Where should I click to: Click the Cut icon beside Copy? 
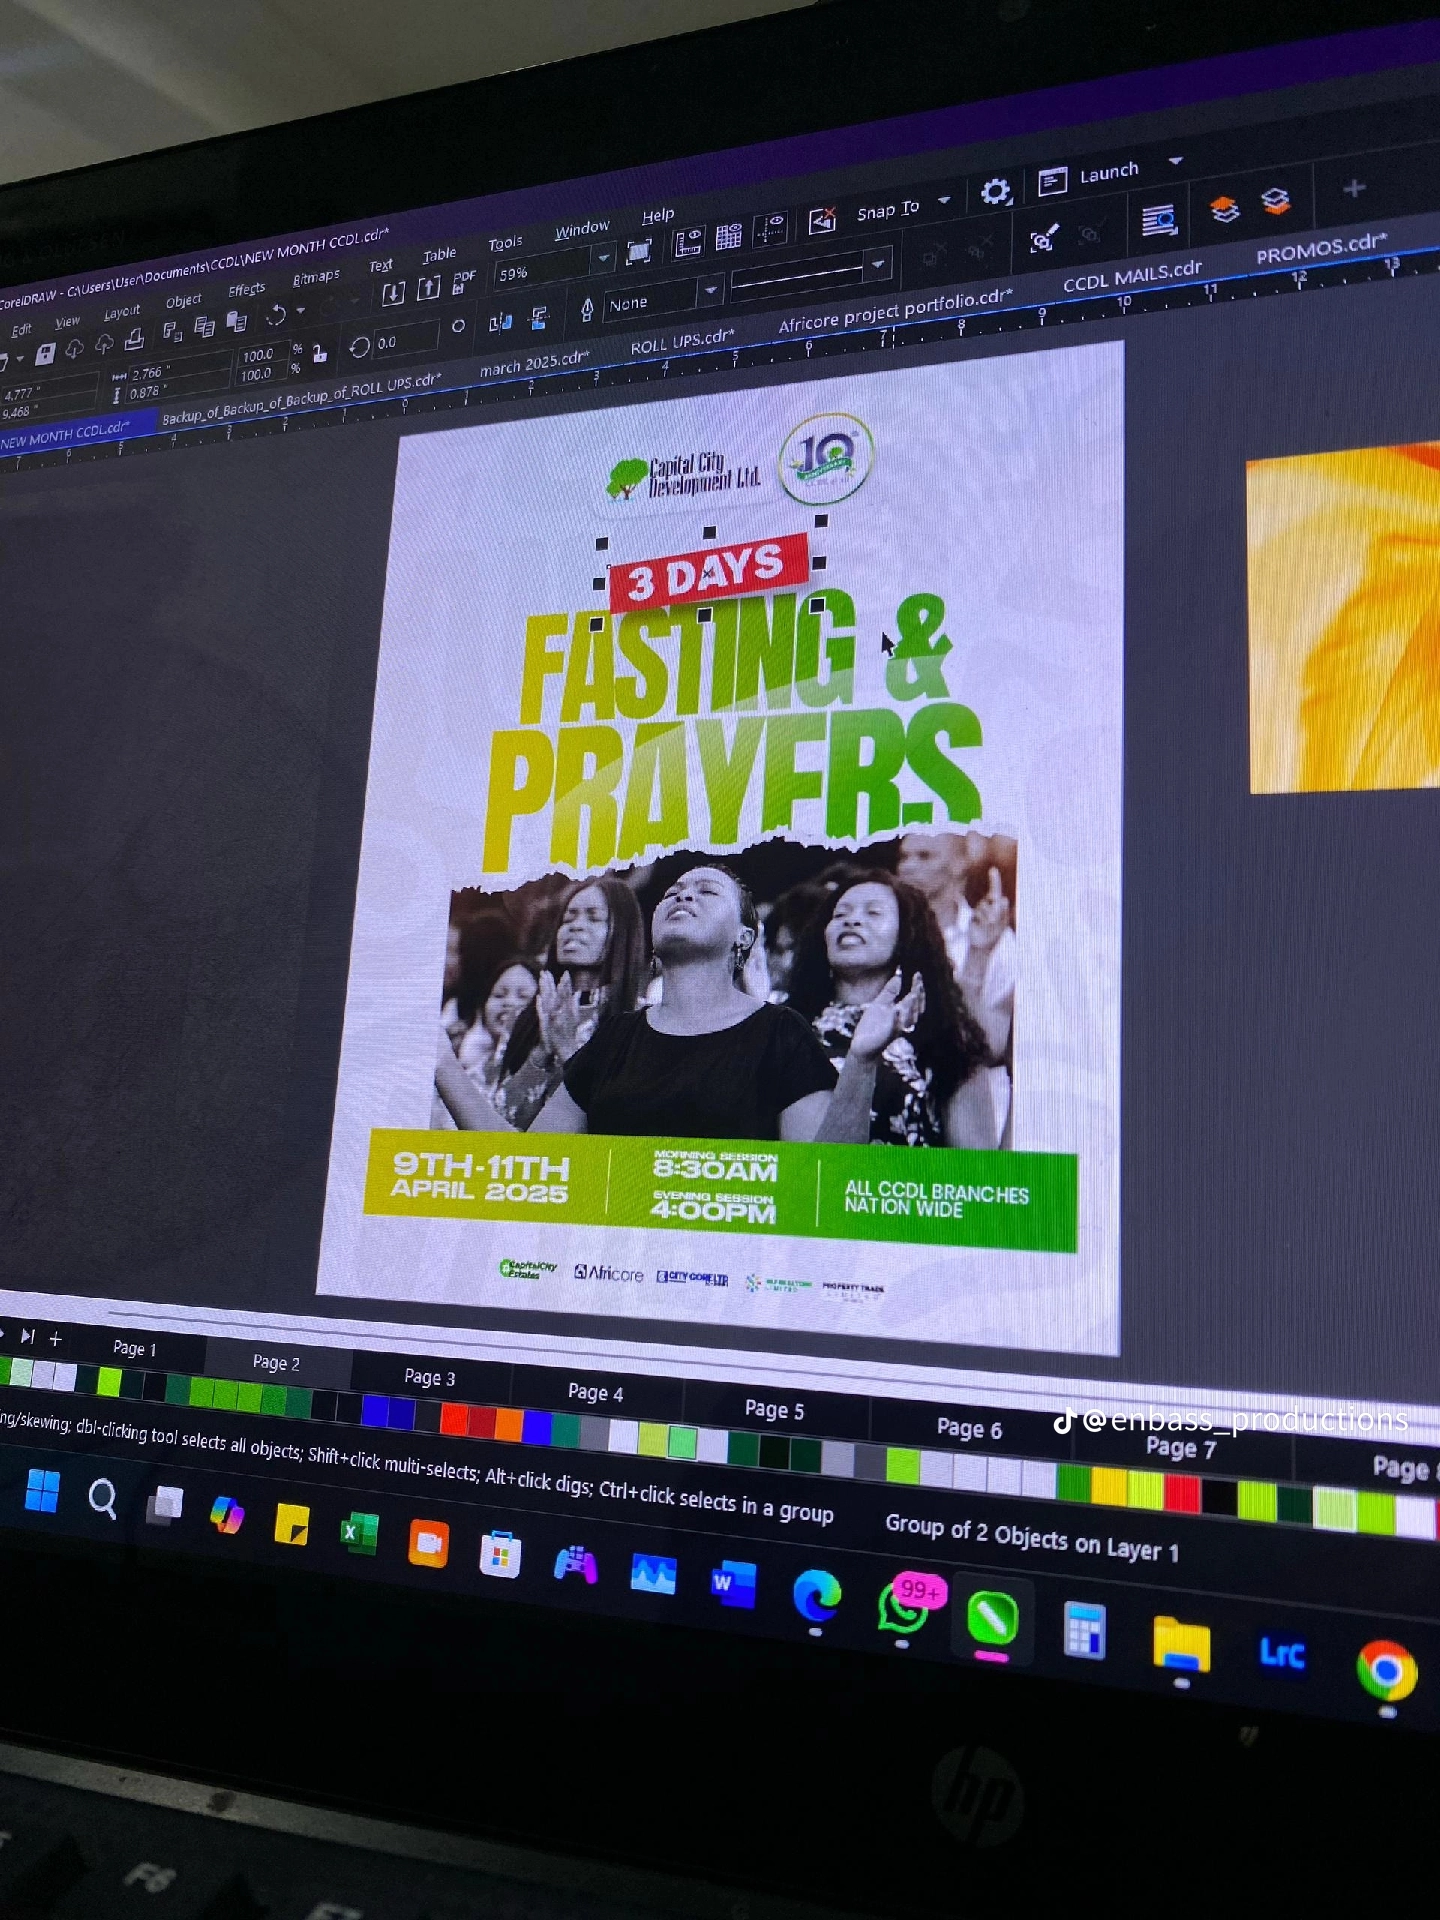172,331
